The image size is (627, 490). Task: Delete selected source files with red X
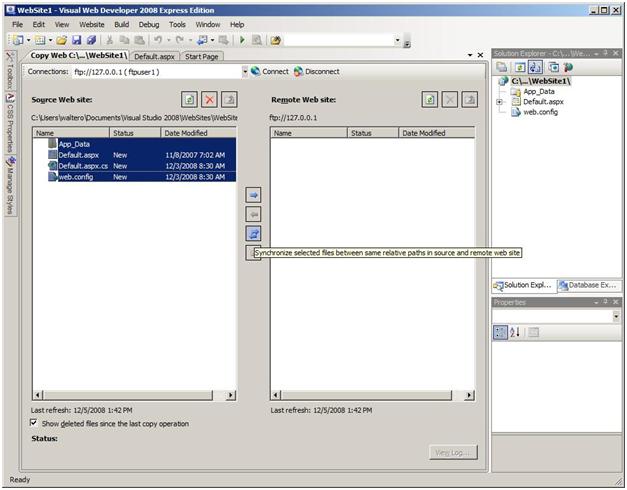[x=209, y=100]
